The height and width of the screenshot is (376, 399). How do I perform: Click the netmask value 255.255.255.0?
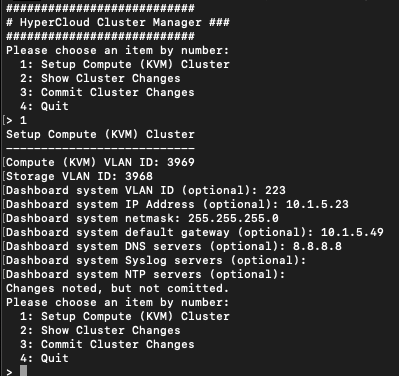point(233,218)
